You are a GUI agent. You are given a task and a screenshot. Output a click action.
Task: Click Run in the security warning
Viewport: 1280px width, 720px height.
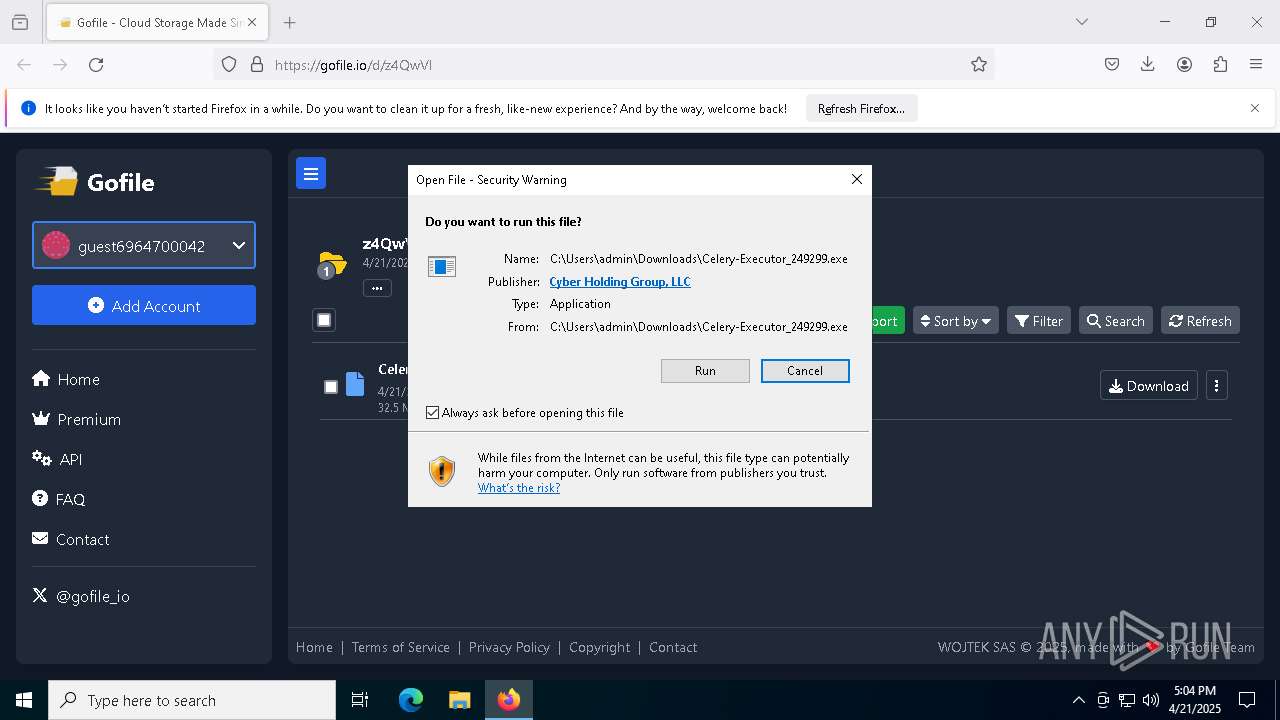[x=705, y=371]
